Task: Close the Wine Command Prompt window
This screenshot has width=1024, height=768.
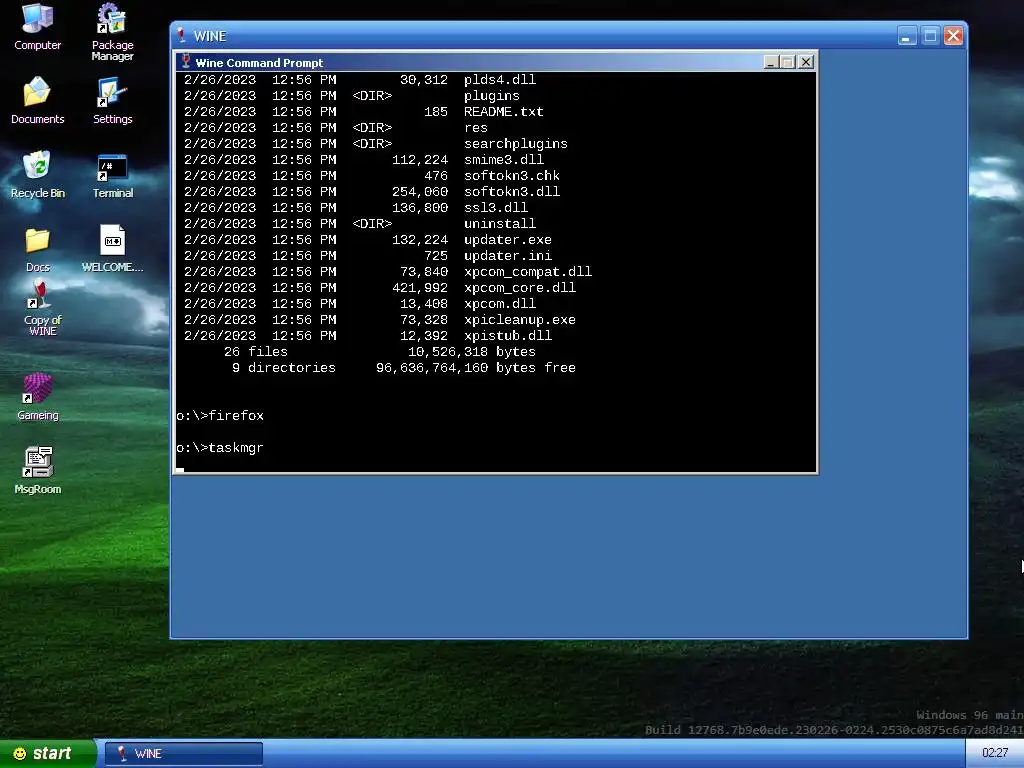Action: 806,62
